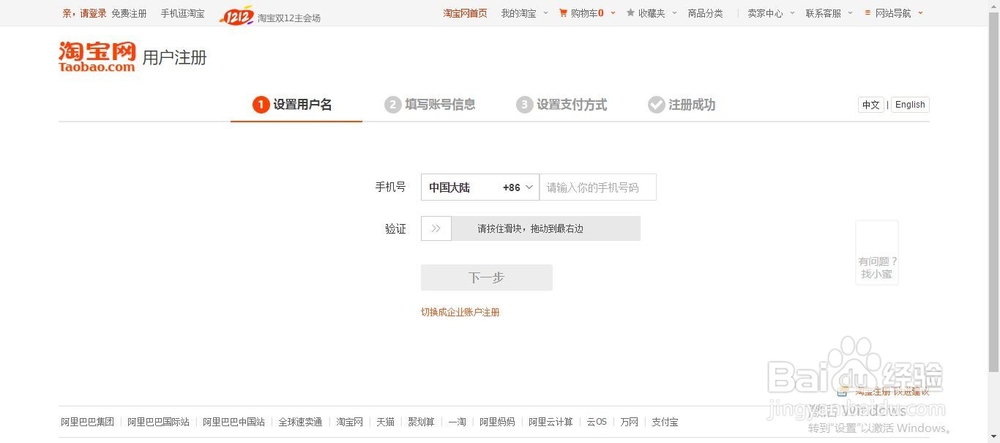Switch language to 中文
This screenshot has height=443, width=1000.
871,105
